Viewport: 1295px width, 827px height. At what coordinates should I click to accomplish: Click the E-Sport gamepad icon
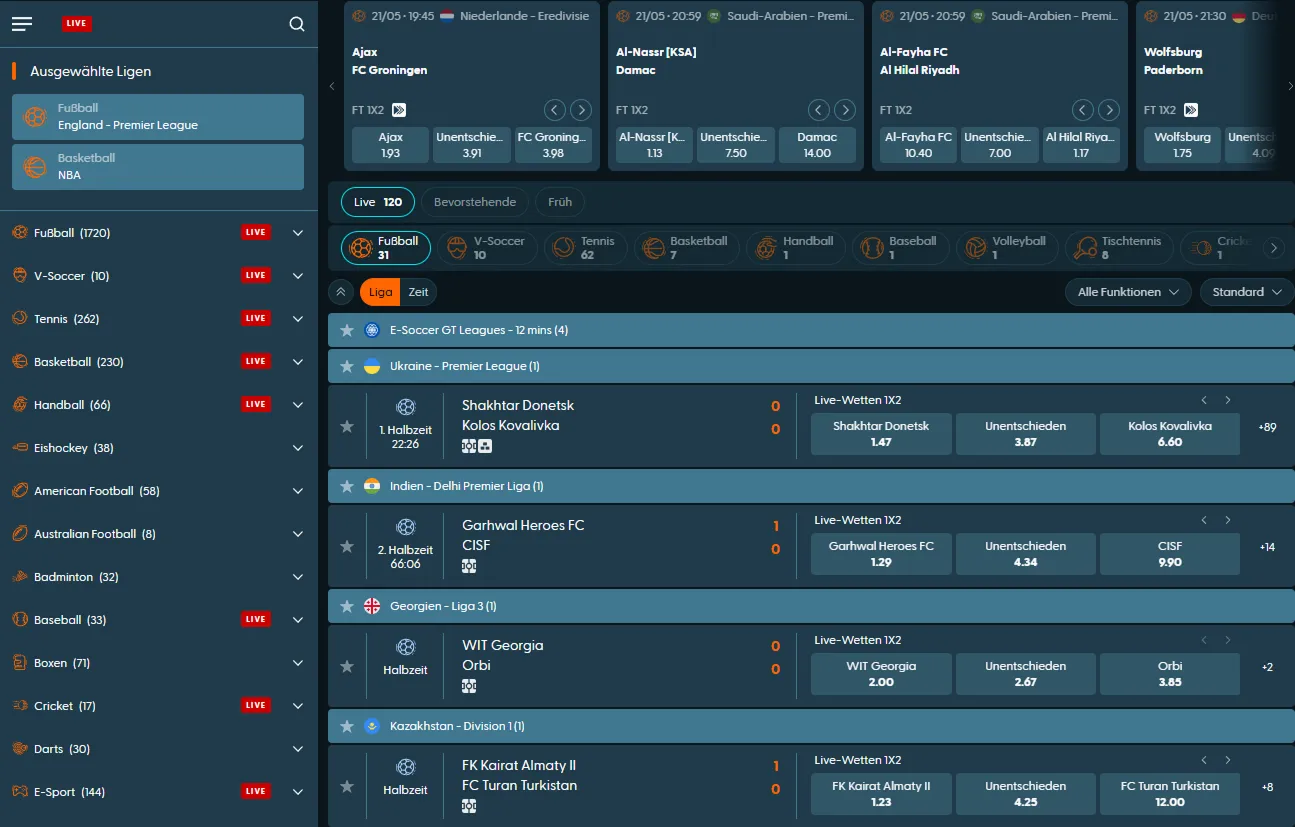20,792
